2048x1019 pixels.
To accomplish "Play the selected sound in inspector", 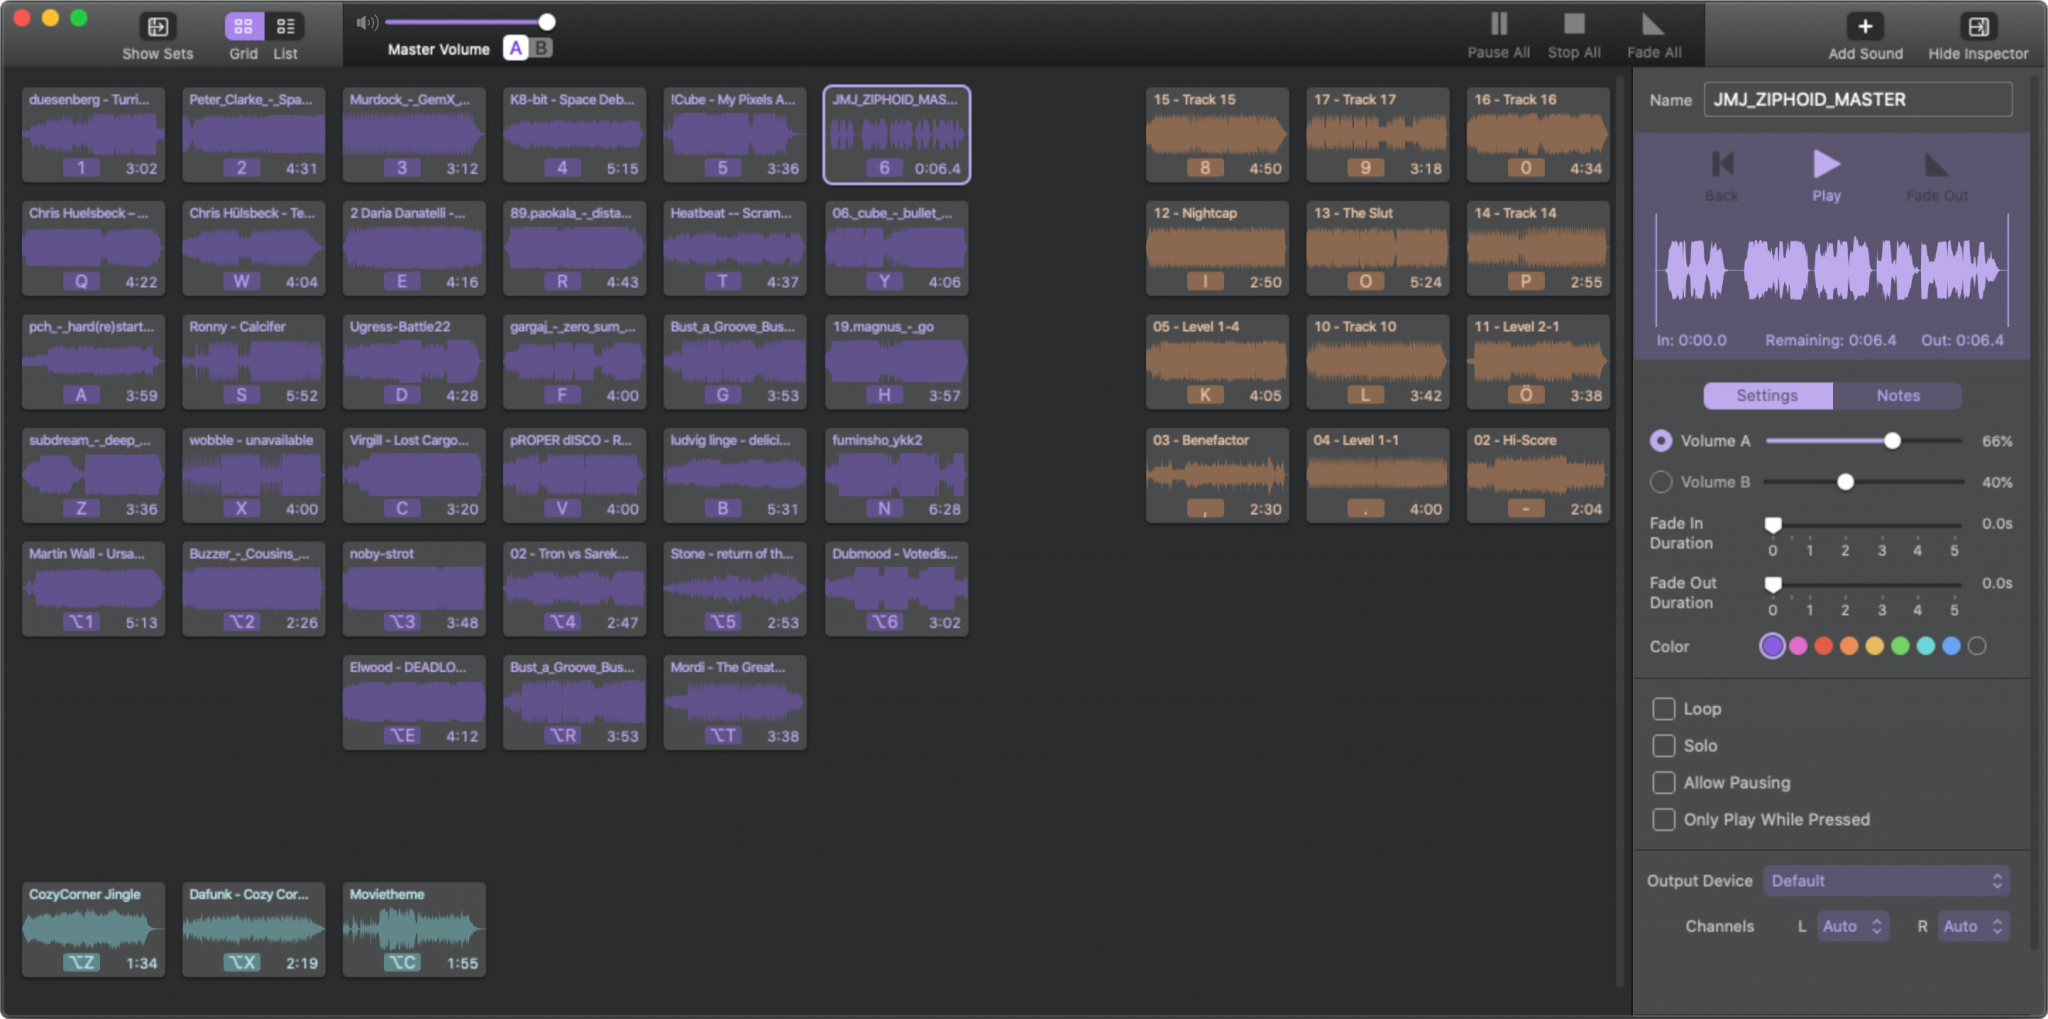I will pyautogui.click(x=1826, y=165).
